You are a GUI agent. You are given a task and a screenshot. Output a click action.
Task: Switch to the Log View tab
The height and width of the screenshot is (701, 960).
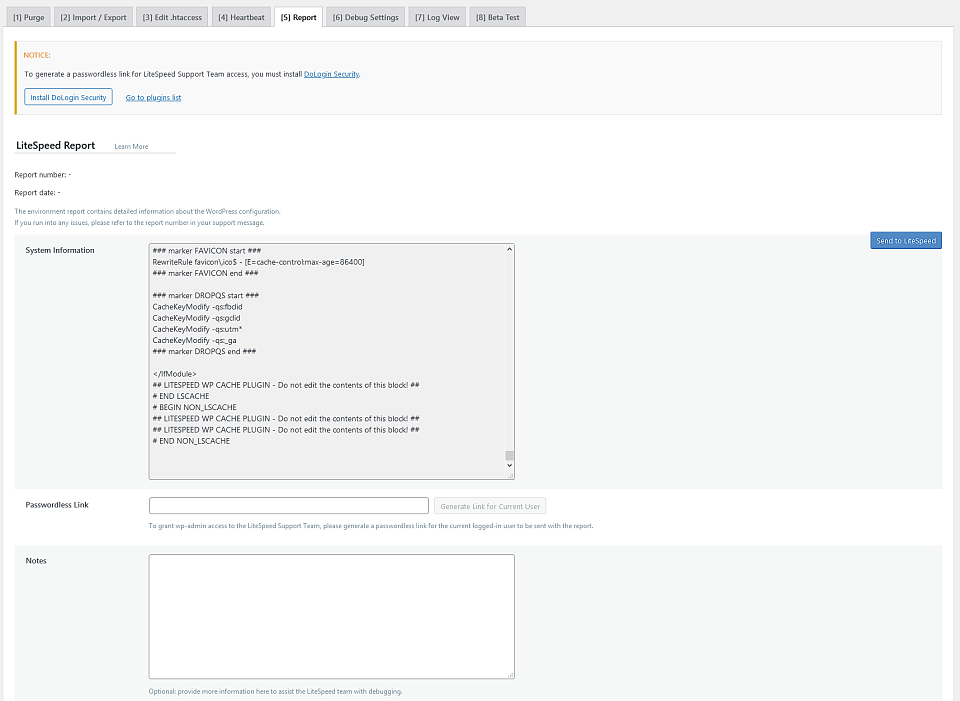click(437, 17)
